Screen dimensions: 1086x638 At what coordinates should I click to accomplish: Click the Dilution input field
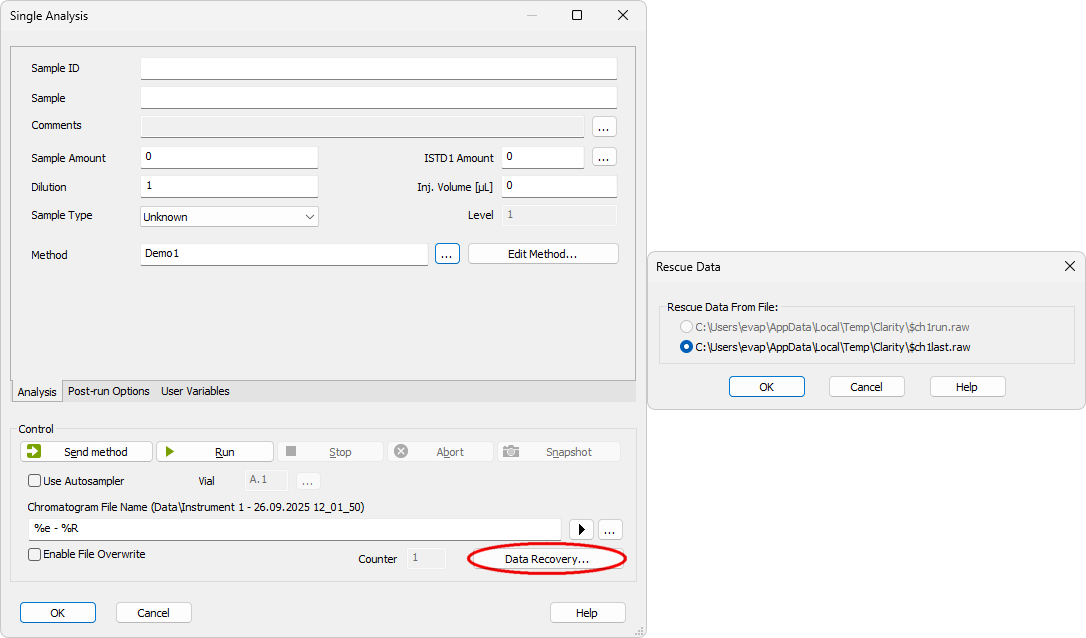point(229,187)
